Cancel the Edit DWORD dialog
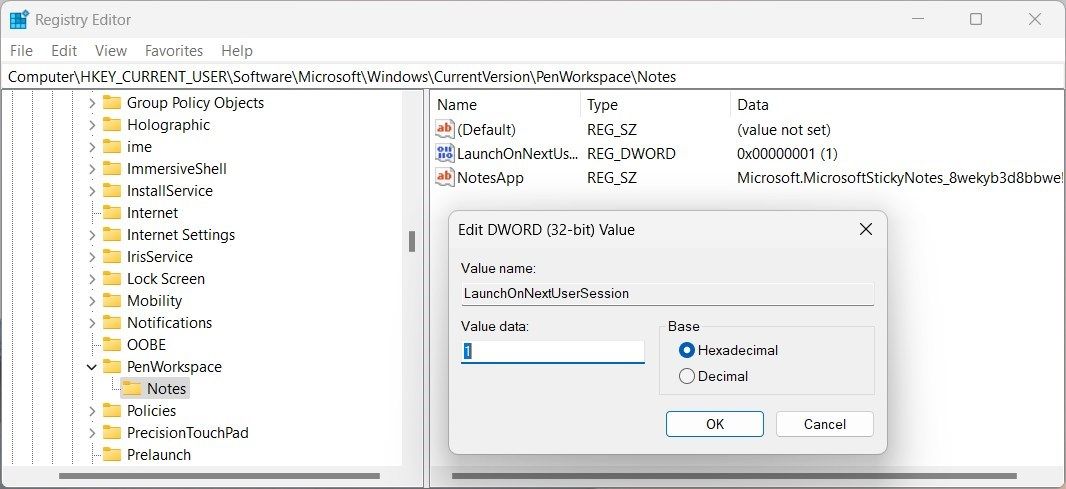The image size is (1066, 489). (x=824, y=424)
